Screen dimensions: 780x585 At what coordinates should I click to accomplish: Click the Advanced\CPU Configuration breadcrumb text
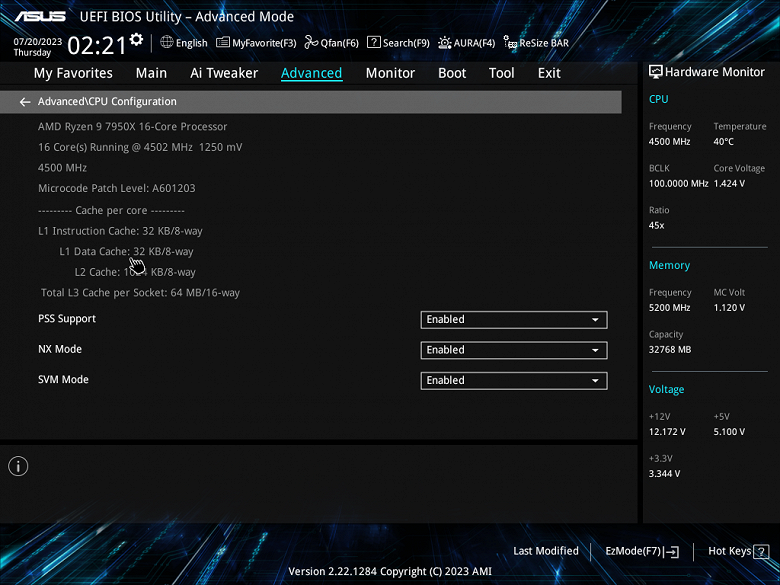pyautogui.click(x=107, y=101)
